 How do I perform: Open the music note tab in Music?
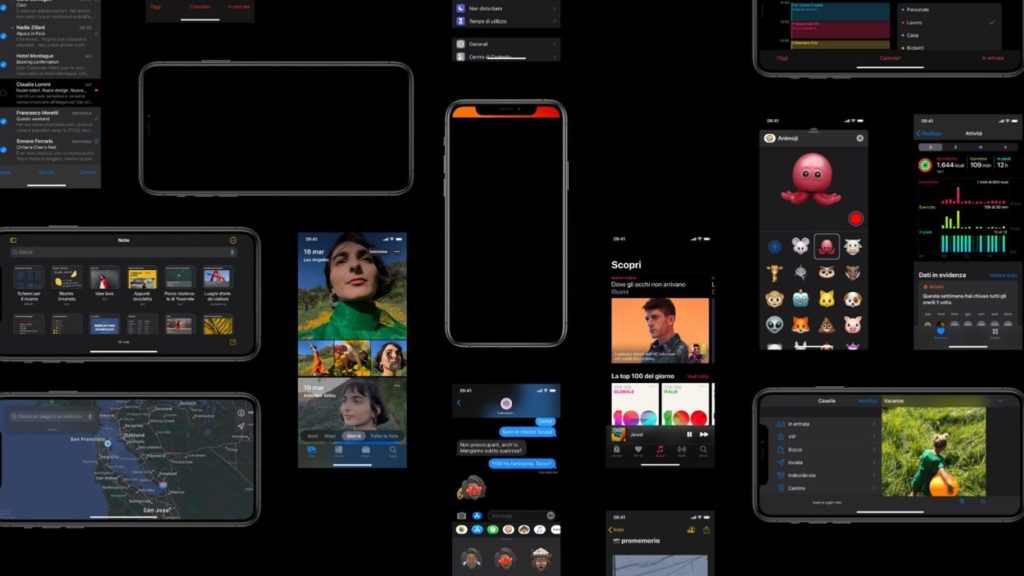[660, 450]
